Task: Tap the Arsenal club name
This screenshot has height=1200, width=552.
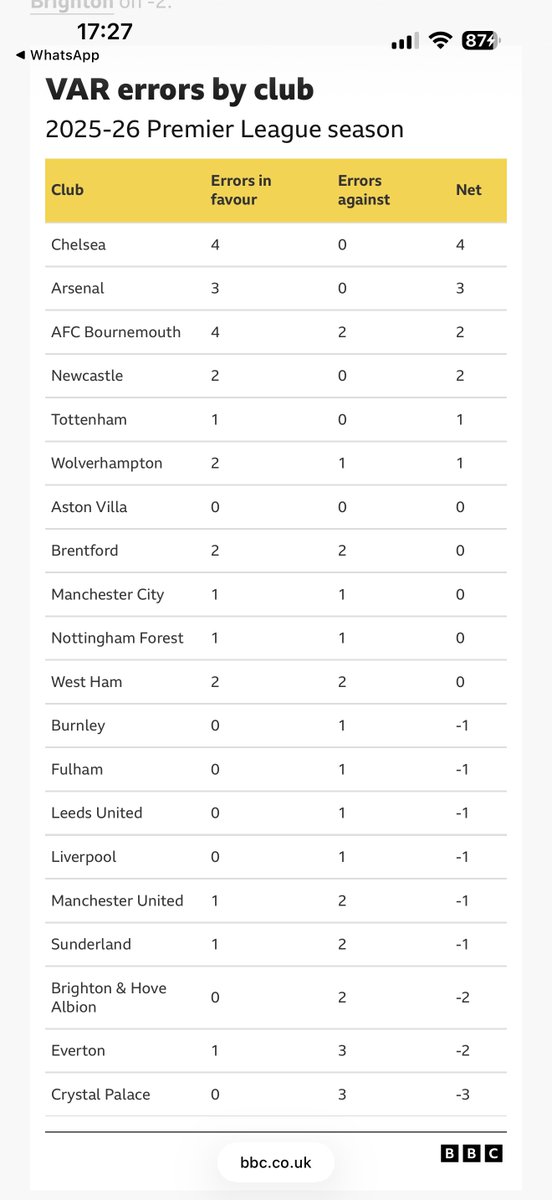Action: (x=78, y=288)
